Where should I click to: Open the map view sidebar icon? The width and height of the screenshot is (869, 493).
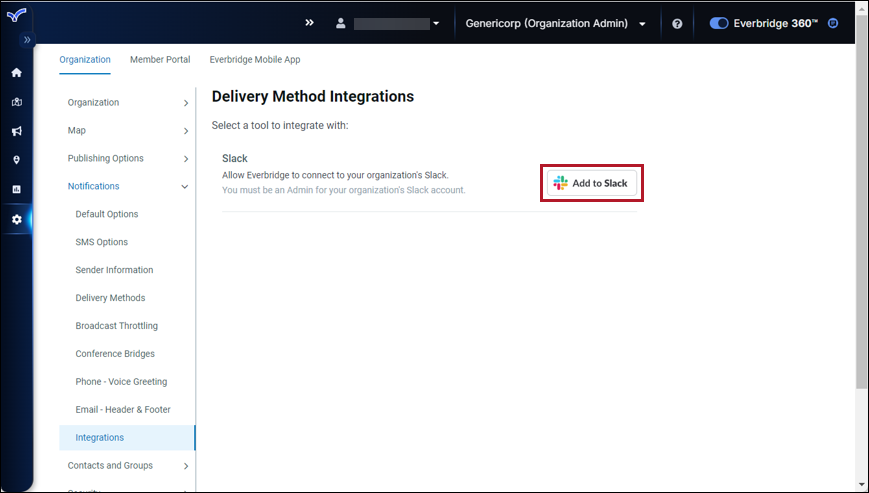point(17,102)
